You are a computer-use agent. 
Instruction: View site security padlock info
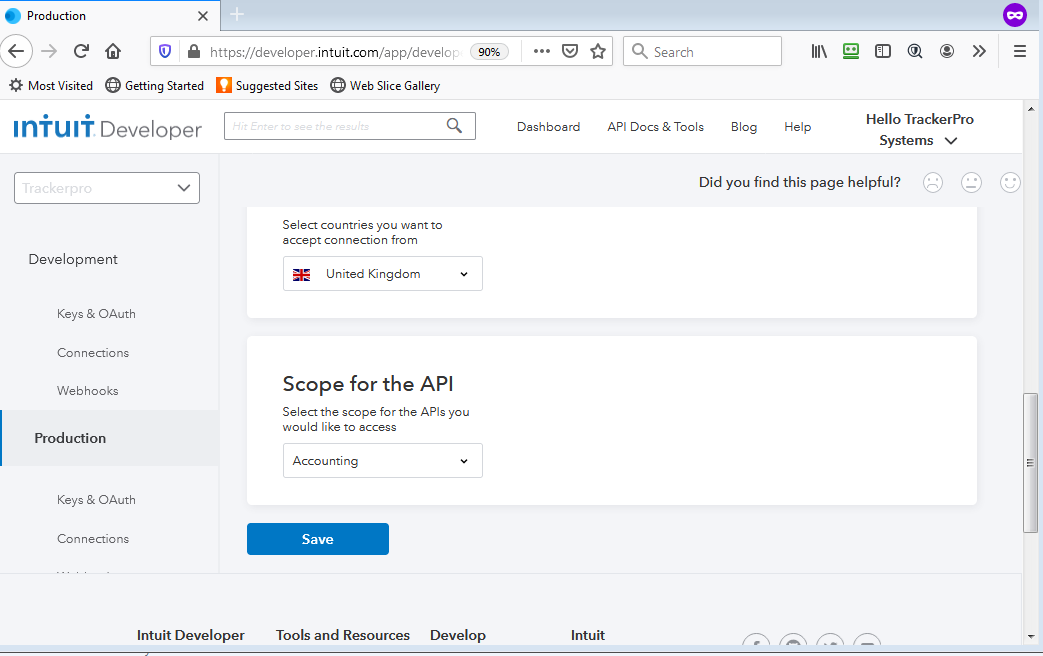pos(194,51)
